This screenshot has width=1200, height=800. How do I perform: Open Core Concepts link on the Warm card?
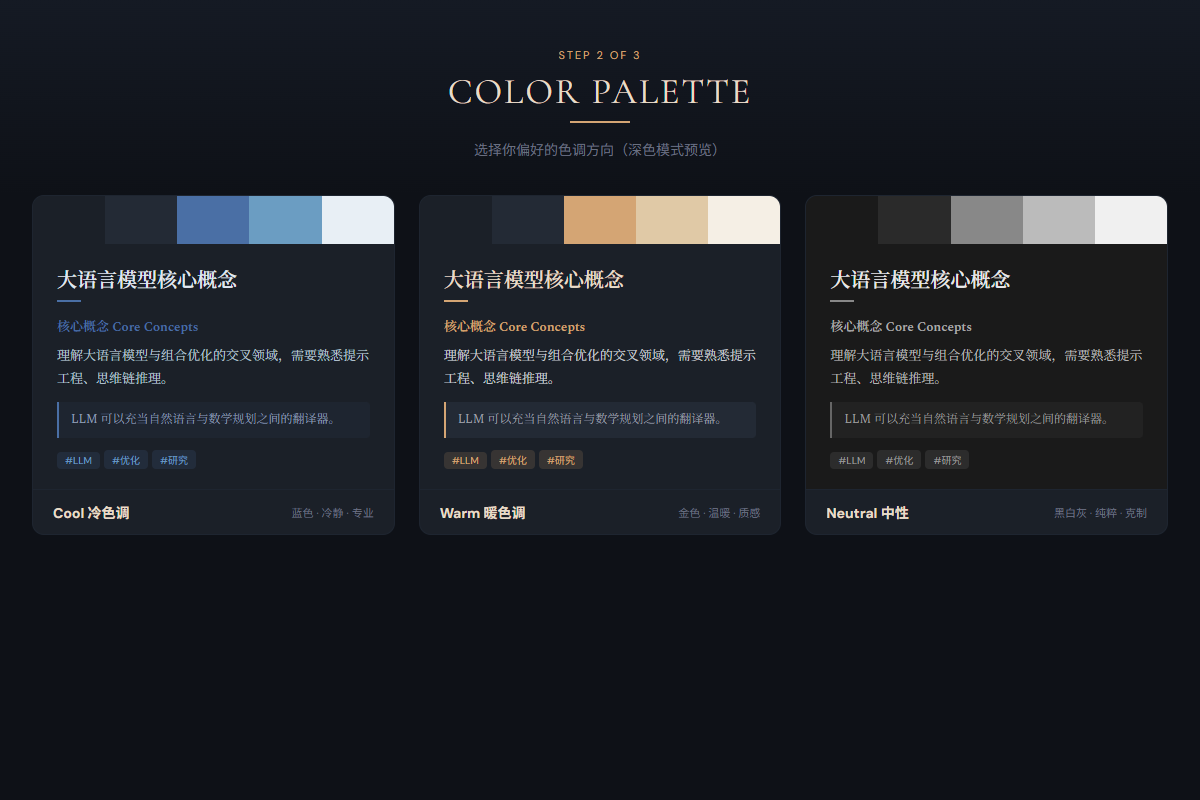tap(513, 326)
